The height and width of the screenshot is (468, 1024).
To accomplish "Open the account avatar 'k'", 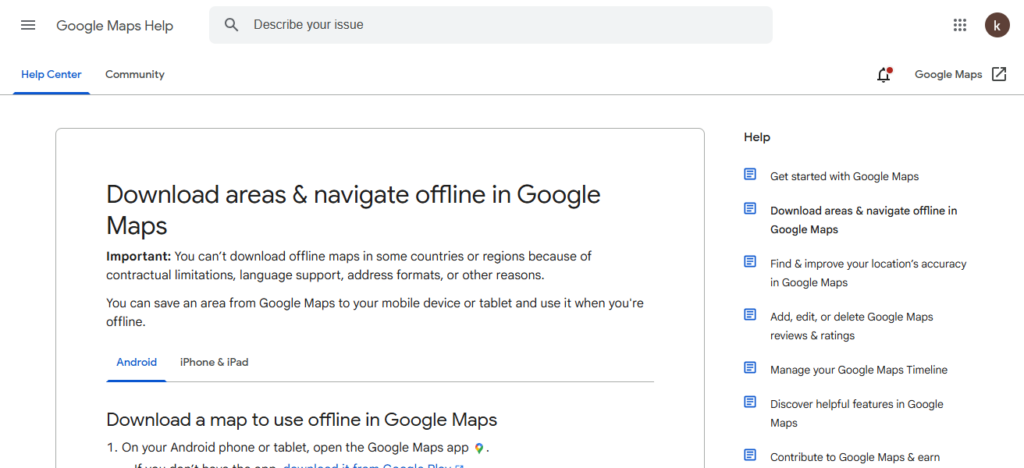I will 997,25.
